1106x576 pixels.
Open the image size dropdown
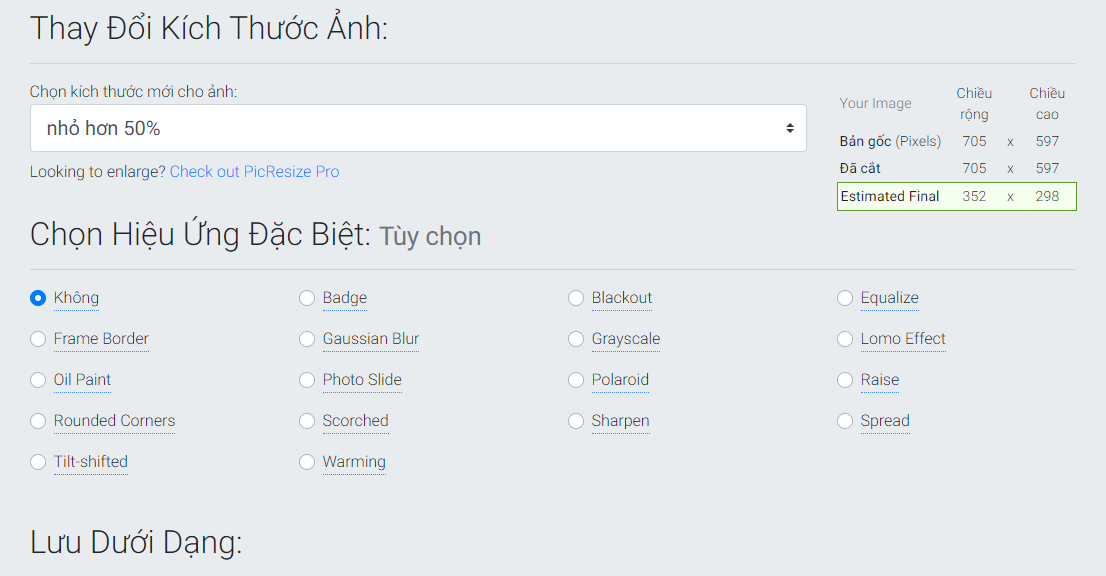pyautogui.click(x=418, y=128)
